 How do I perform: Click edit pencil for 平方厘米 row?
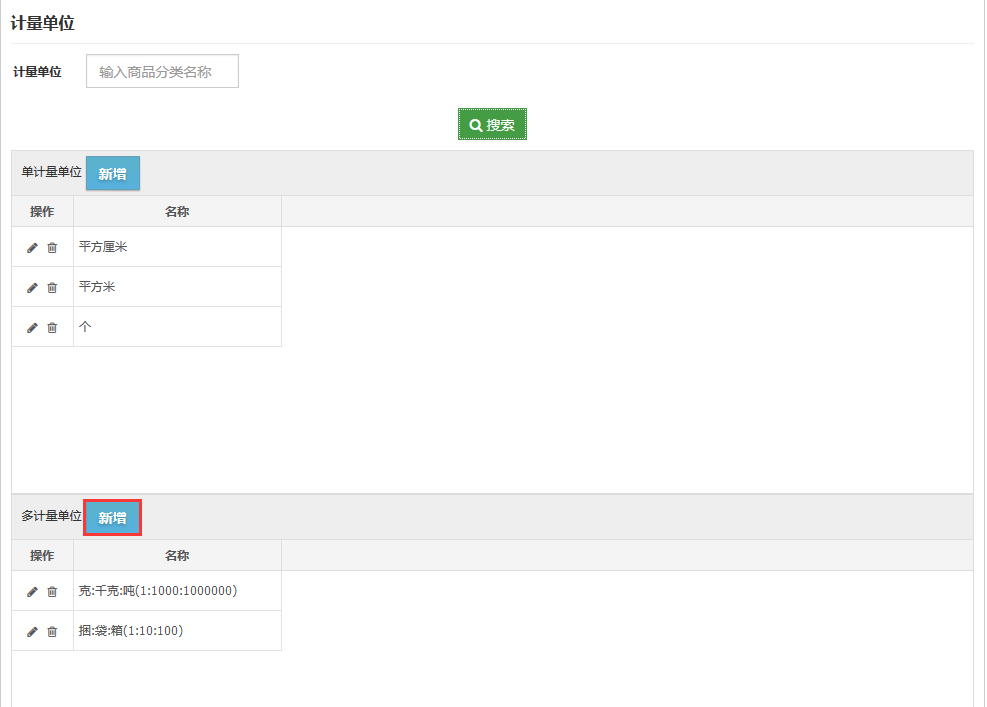coord(32,248)
